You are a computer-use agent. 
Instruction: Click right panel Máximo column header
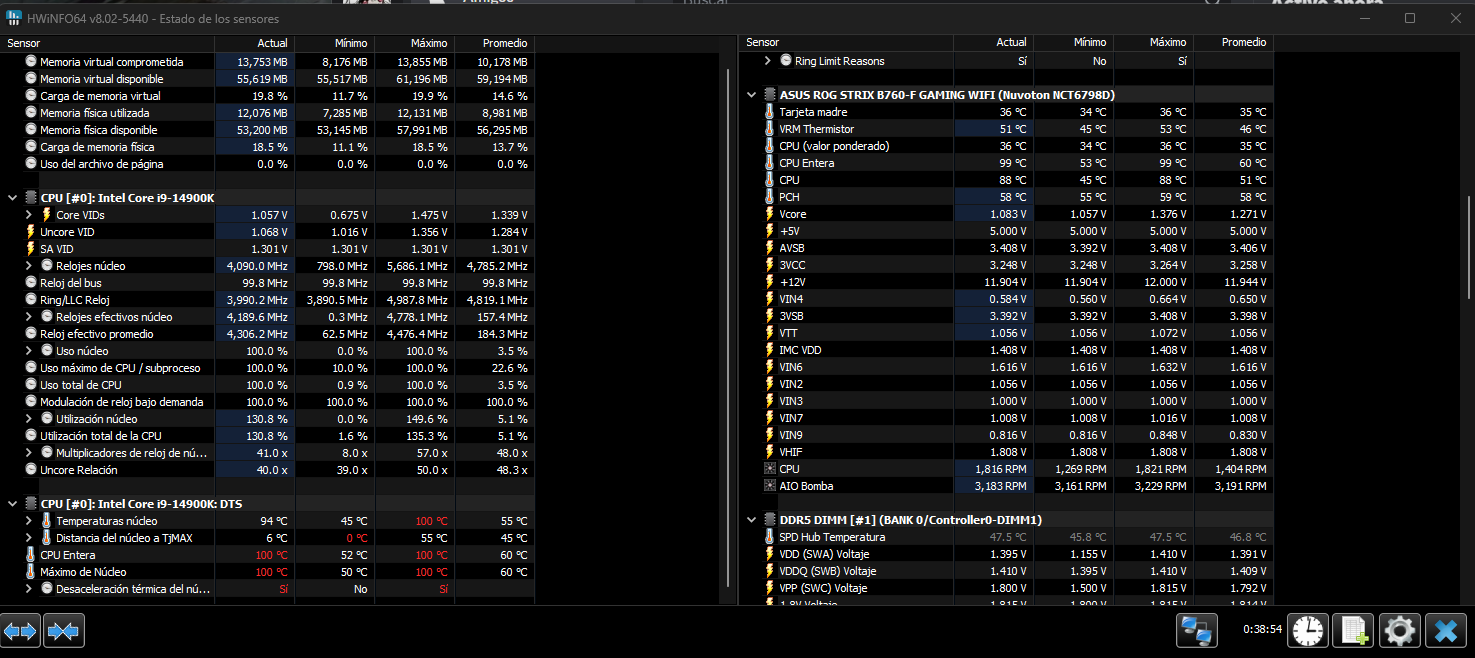[x=1153, y=43]
